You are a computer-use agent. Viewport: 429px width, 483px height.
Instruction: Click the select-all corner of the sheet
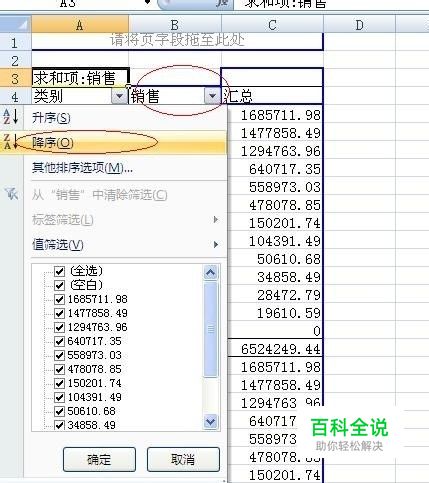pos(16,24)
